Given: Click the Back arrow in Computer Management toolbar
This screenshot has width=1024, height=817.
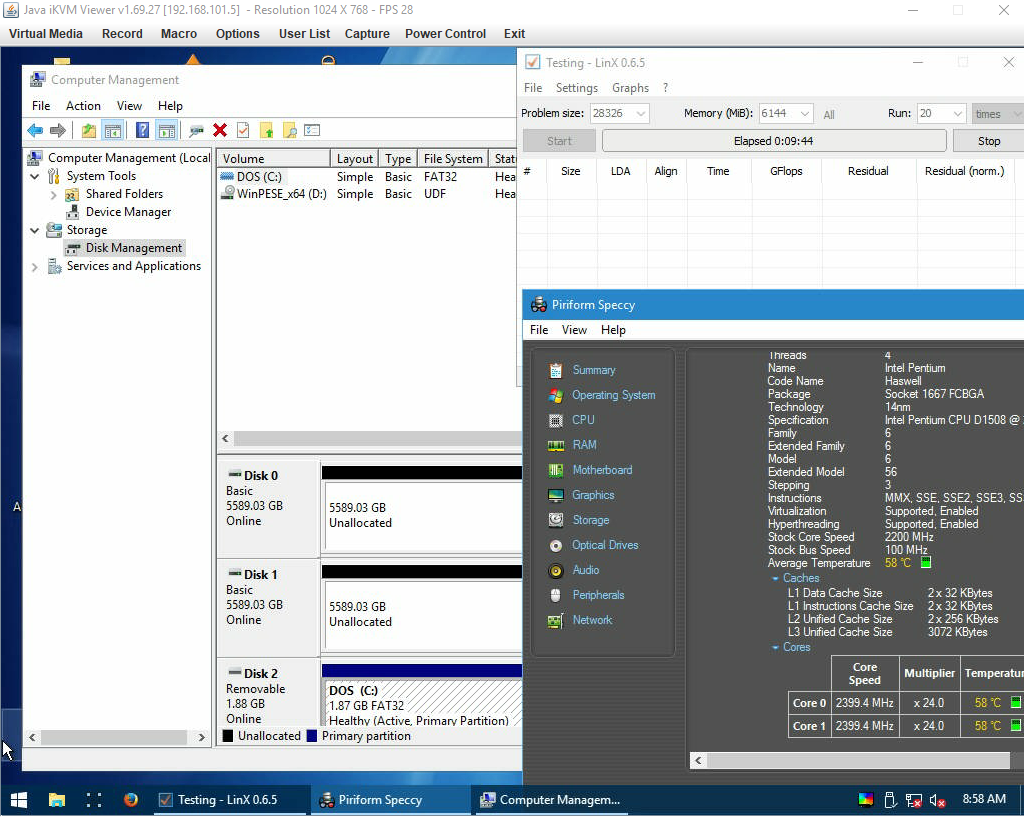Looking at the screenshot, I should [x=35, y=131].
